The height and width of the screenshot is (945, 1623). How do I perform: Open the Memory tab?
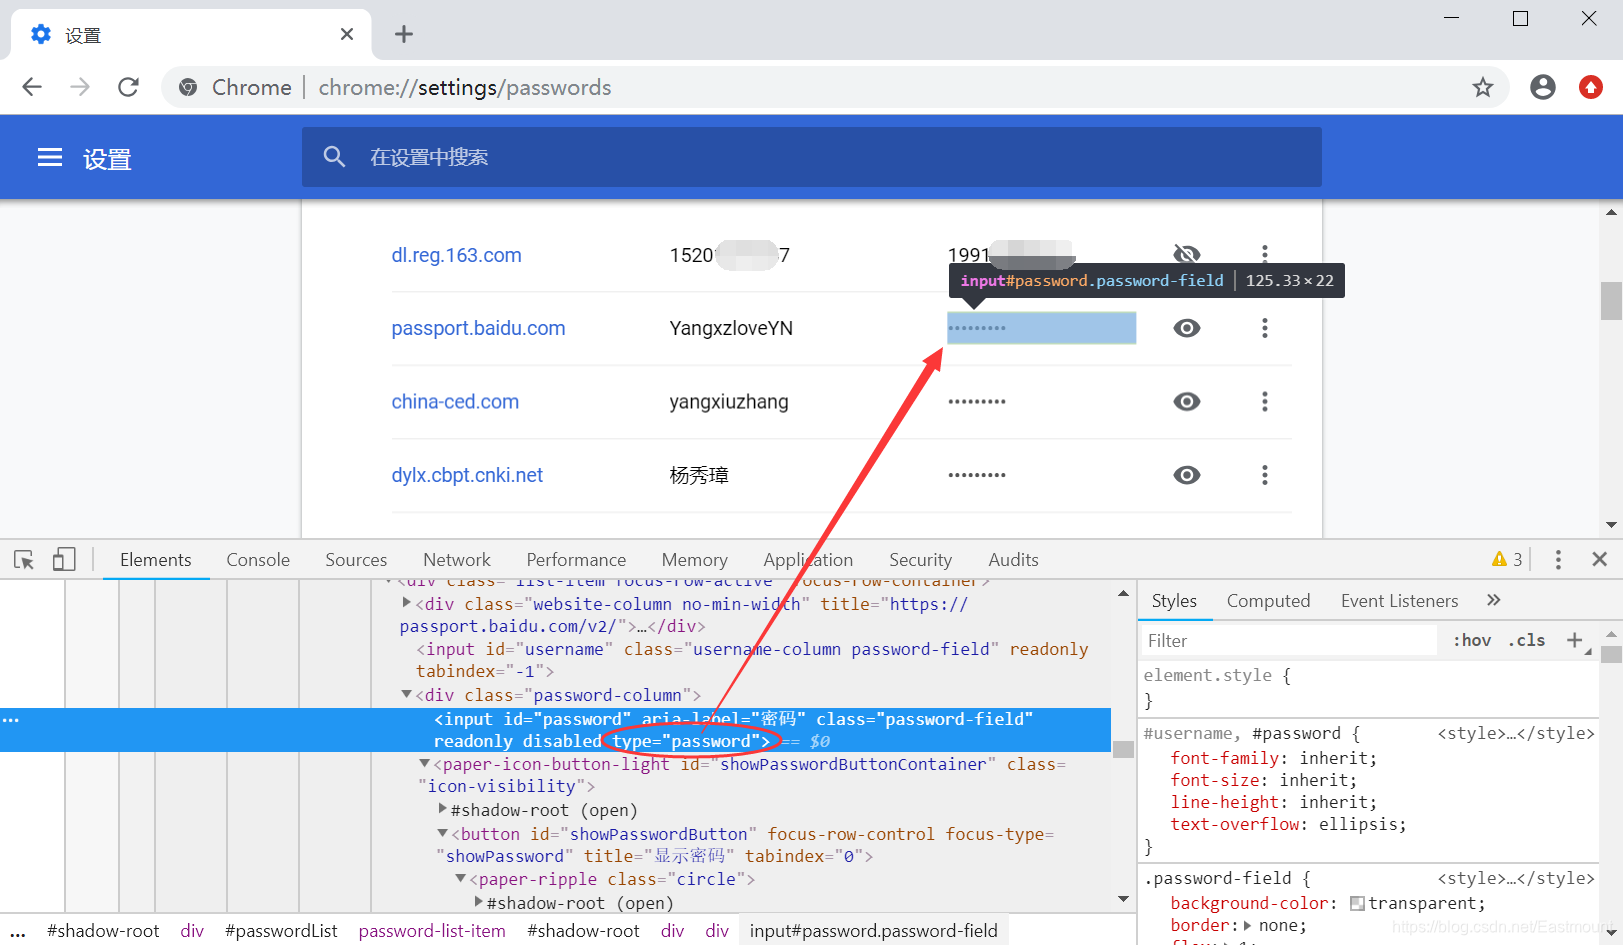tap(695, 560)
